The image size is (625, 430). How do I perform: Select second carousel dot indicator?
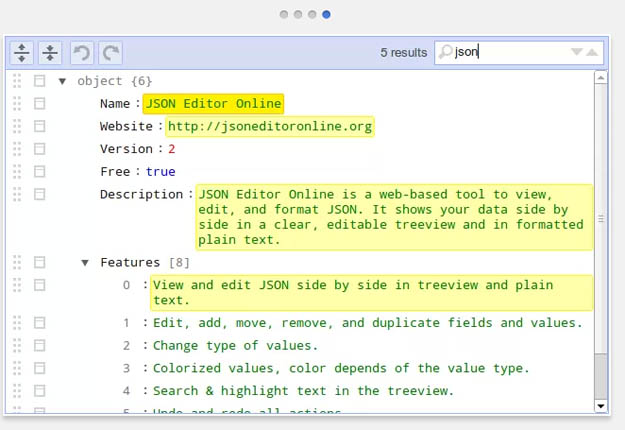298,15
